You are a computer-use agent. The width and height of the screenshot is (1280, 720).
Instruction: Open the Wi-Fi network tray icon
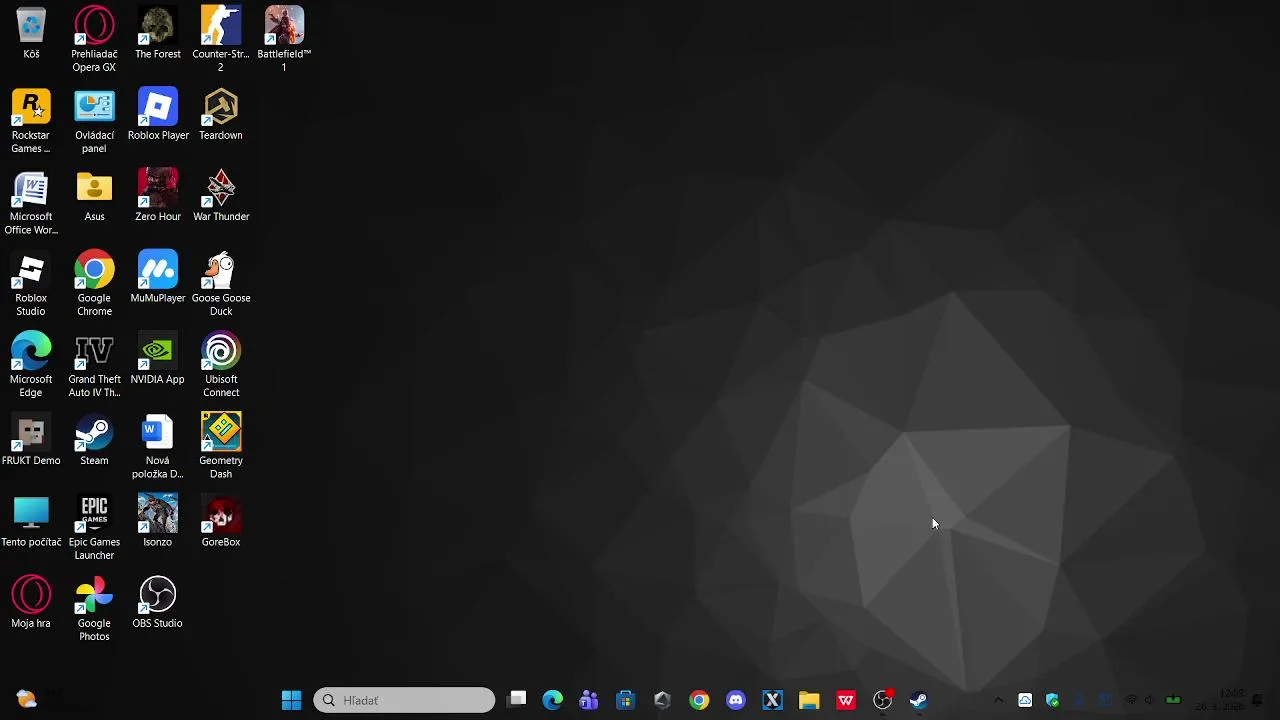point(1132,700)
